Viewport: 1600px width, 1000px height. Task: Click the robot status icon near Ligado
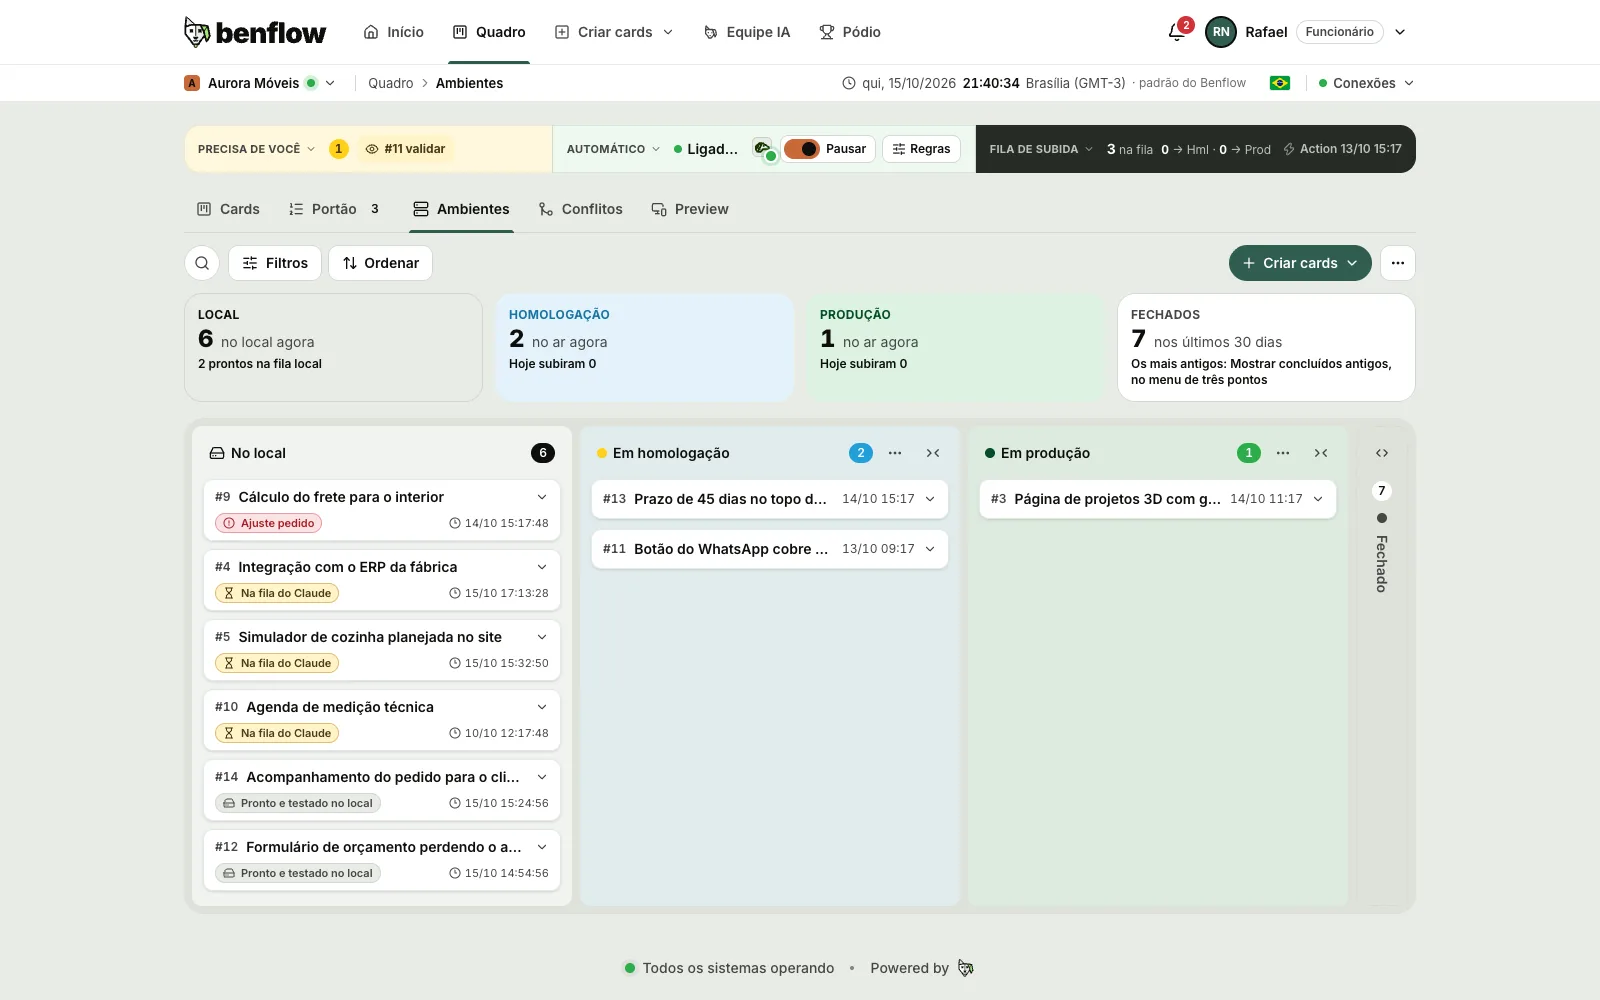(x=764, y=149)
